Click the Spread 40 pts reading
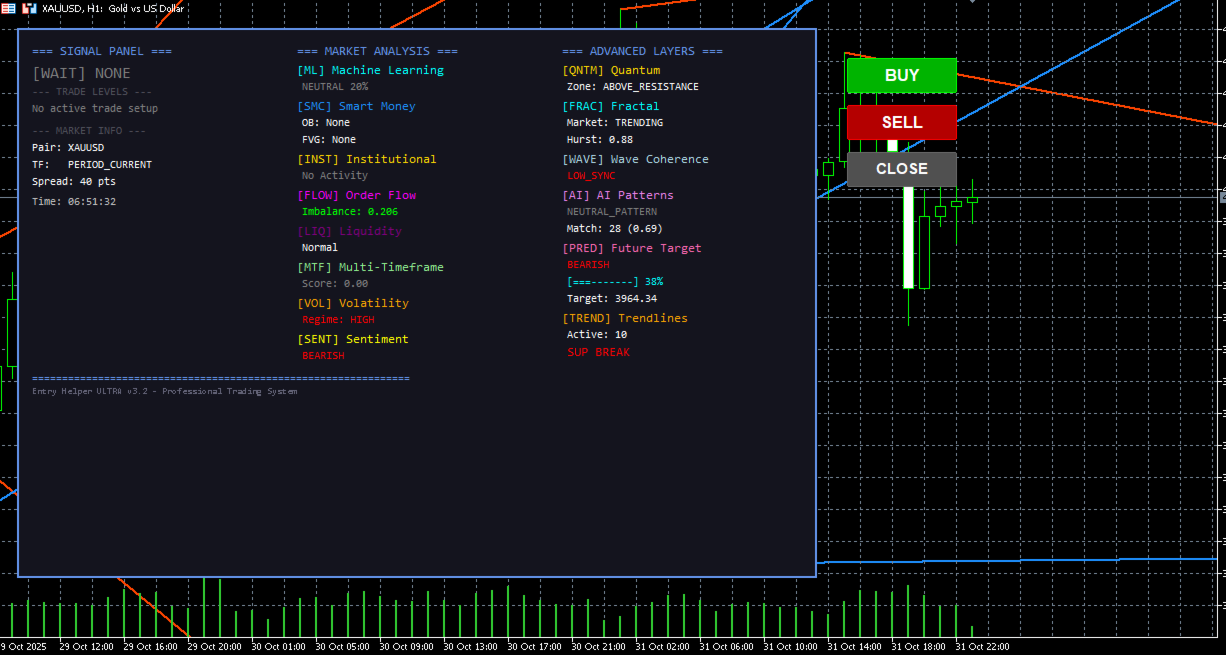The height and width of the screenshot is (655, 1226). [74, 182]
